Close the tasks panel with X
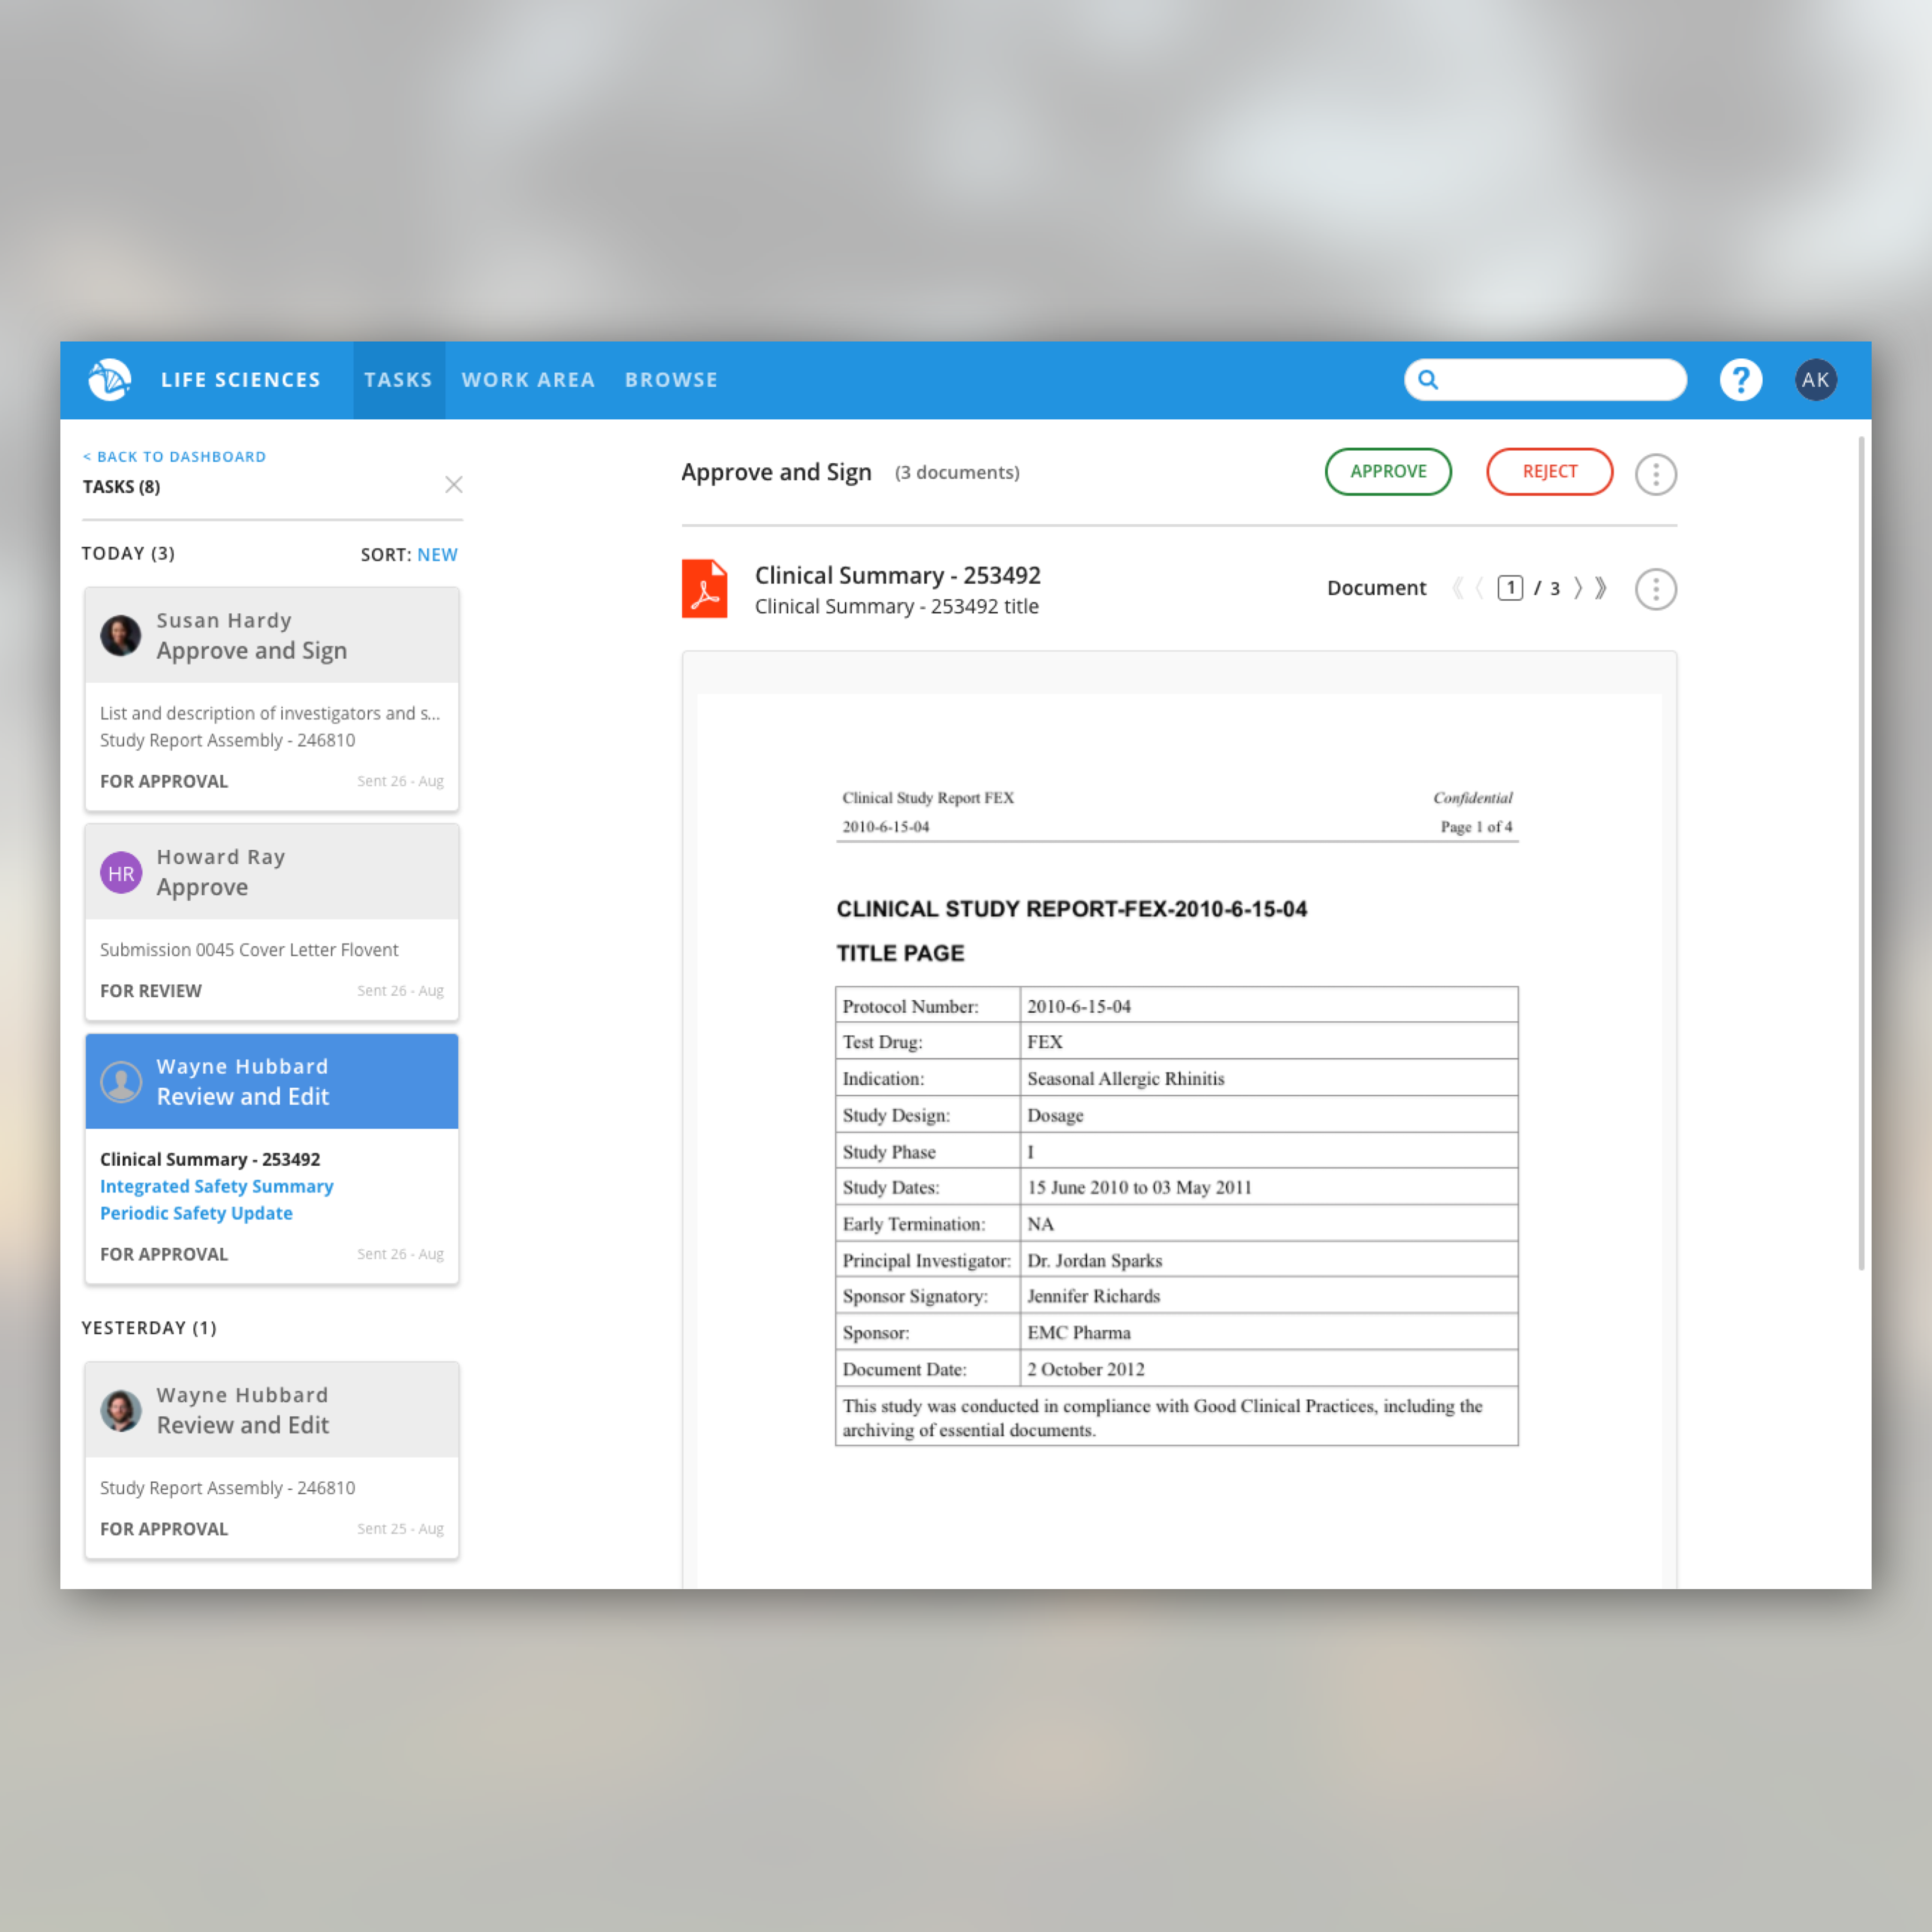The image size is (1932, 1932). [453, 485]
